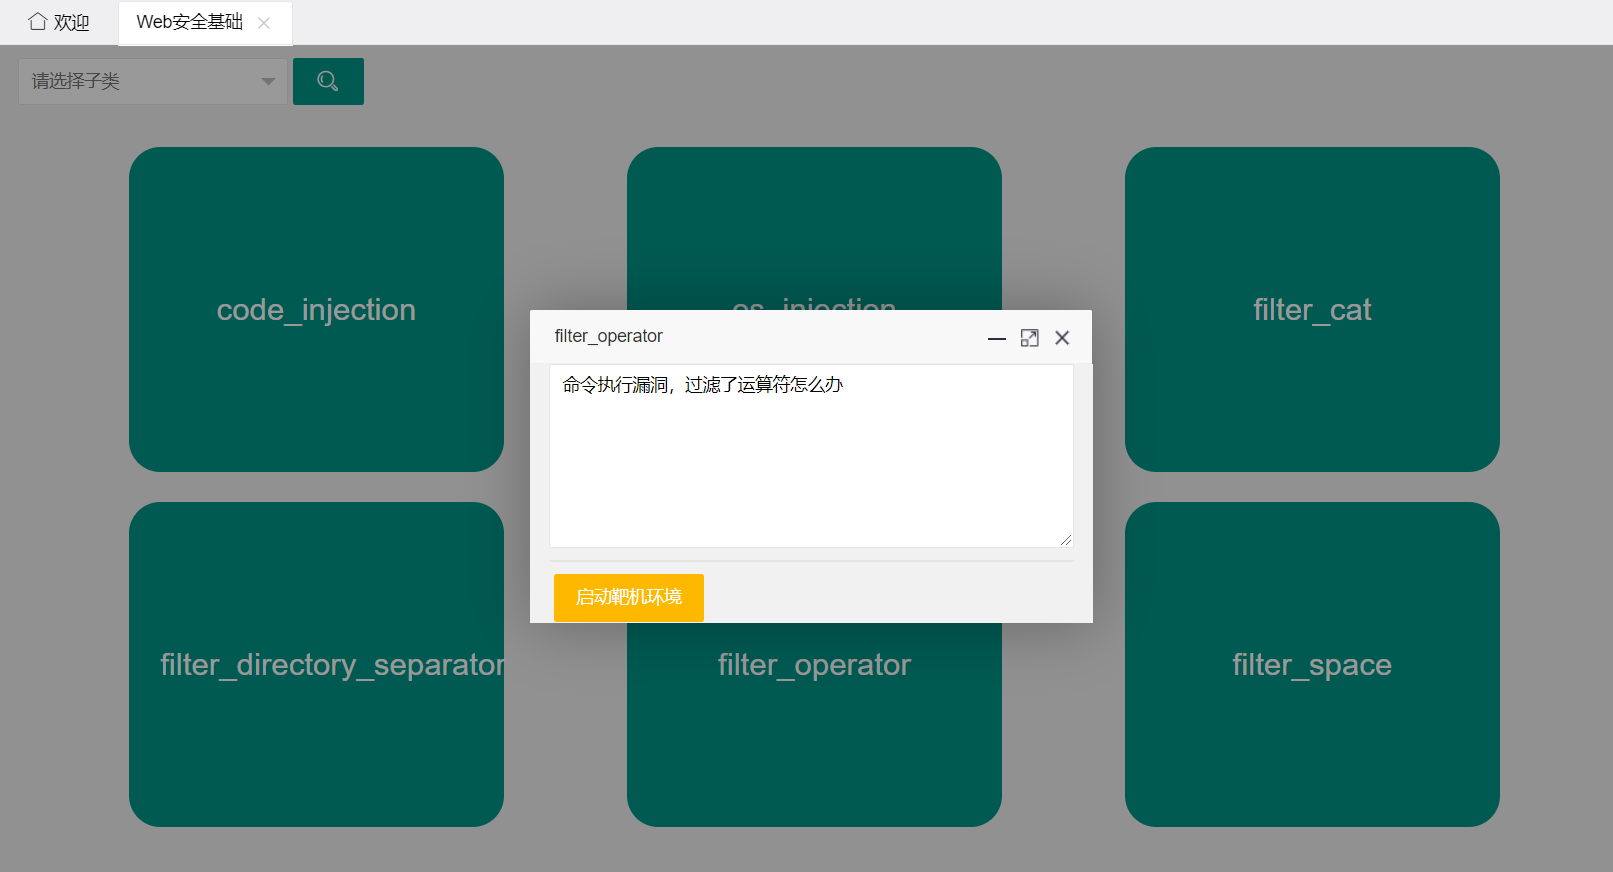Close the filter_operator dialog
This screenshot has height=872, width=1613.
1062,338
